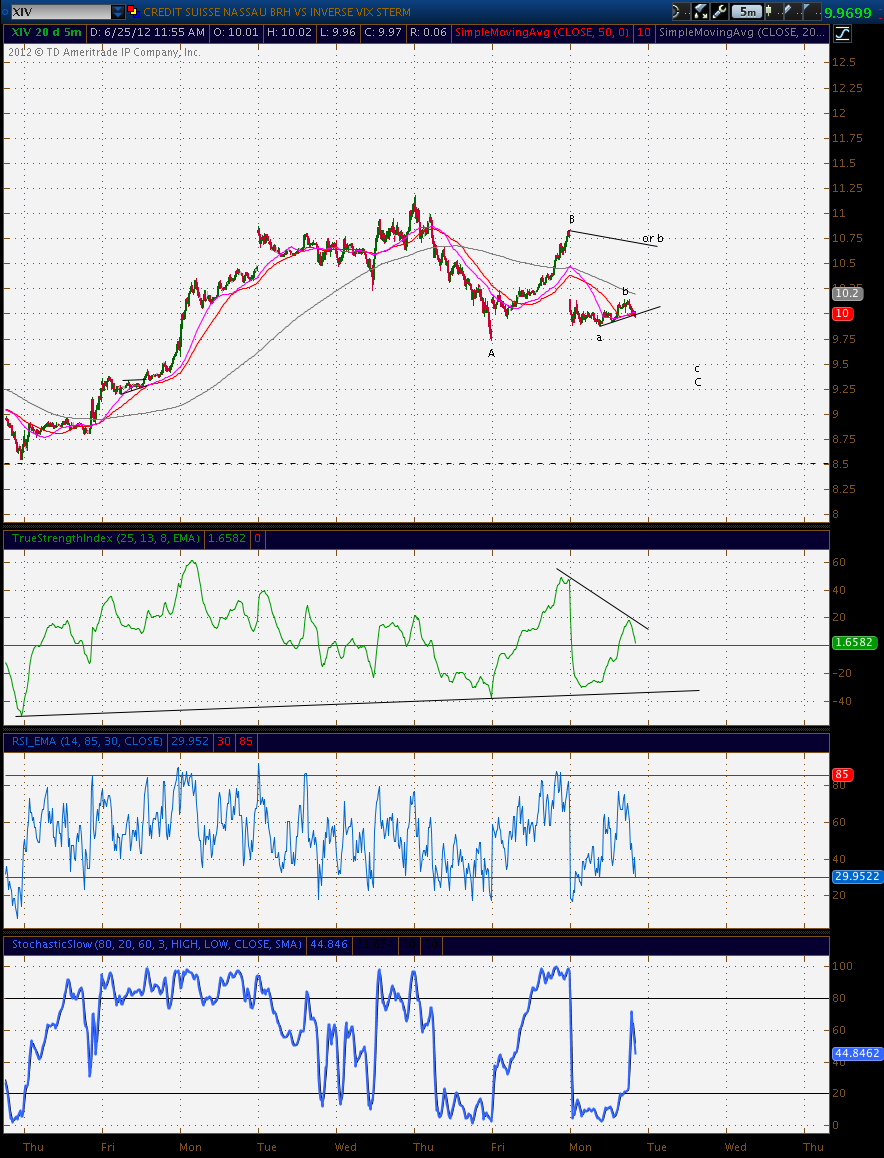The height and width of the screenshot is (1158, 884).
Task: Click RSI_EMA header value 29.952
Action: tap(190, 741)
